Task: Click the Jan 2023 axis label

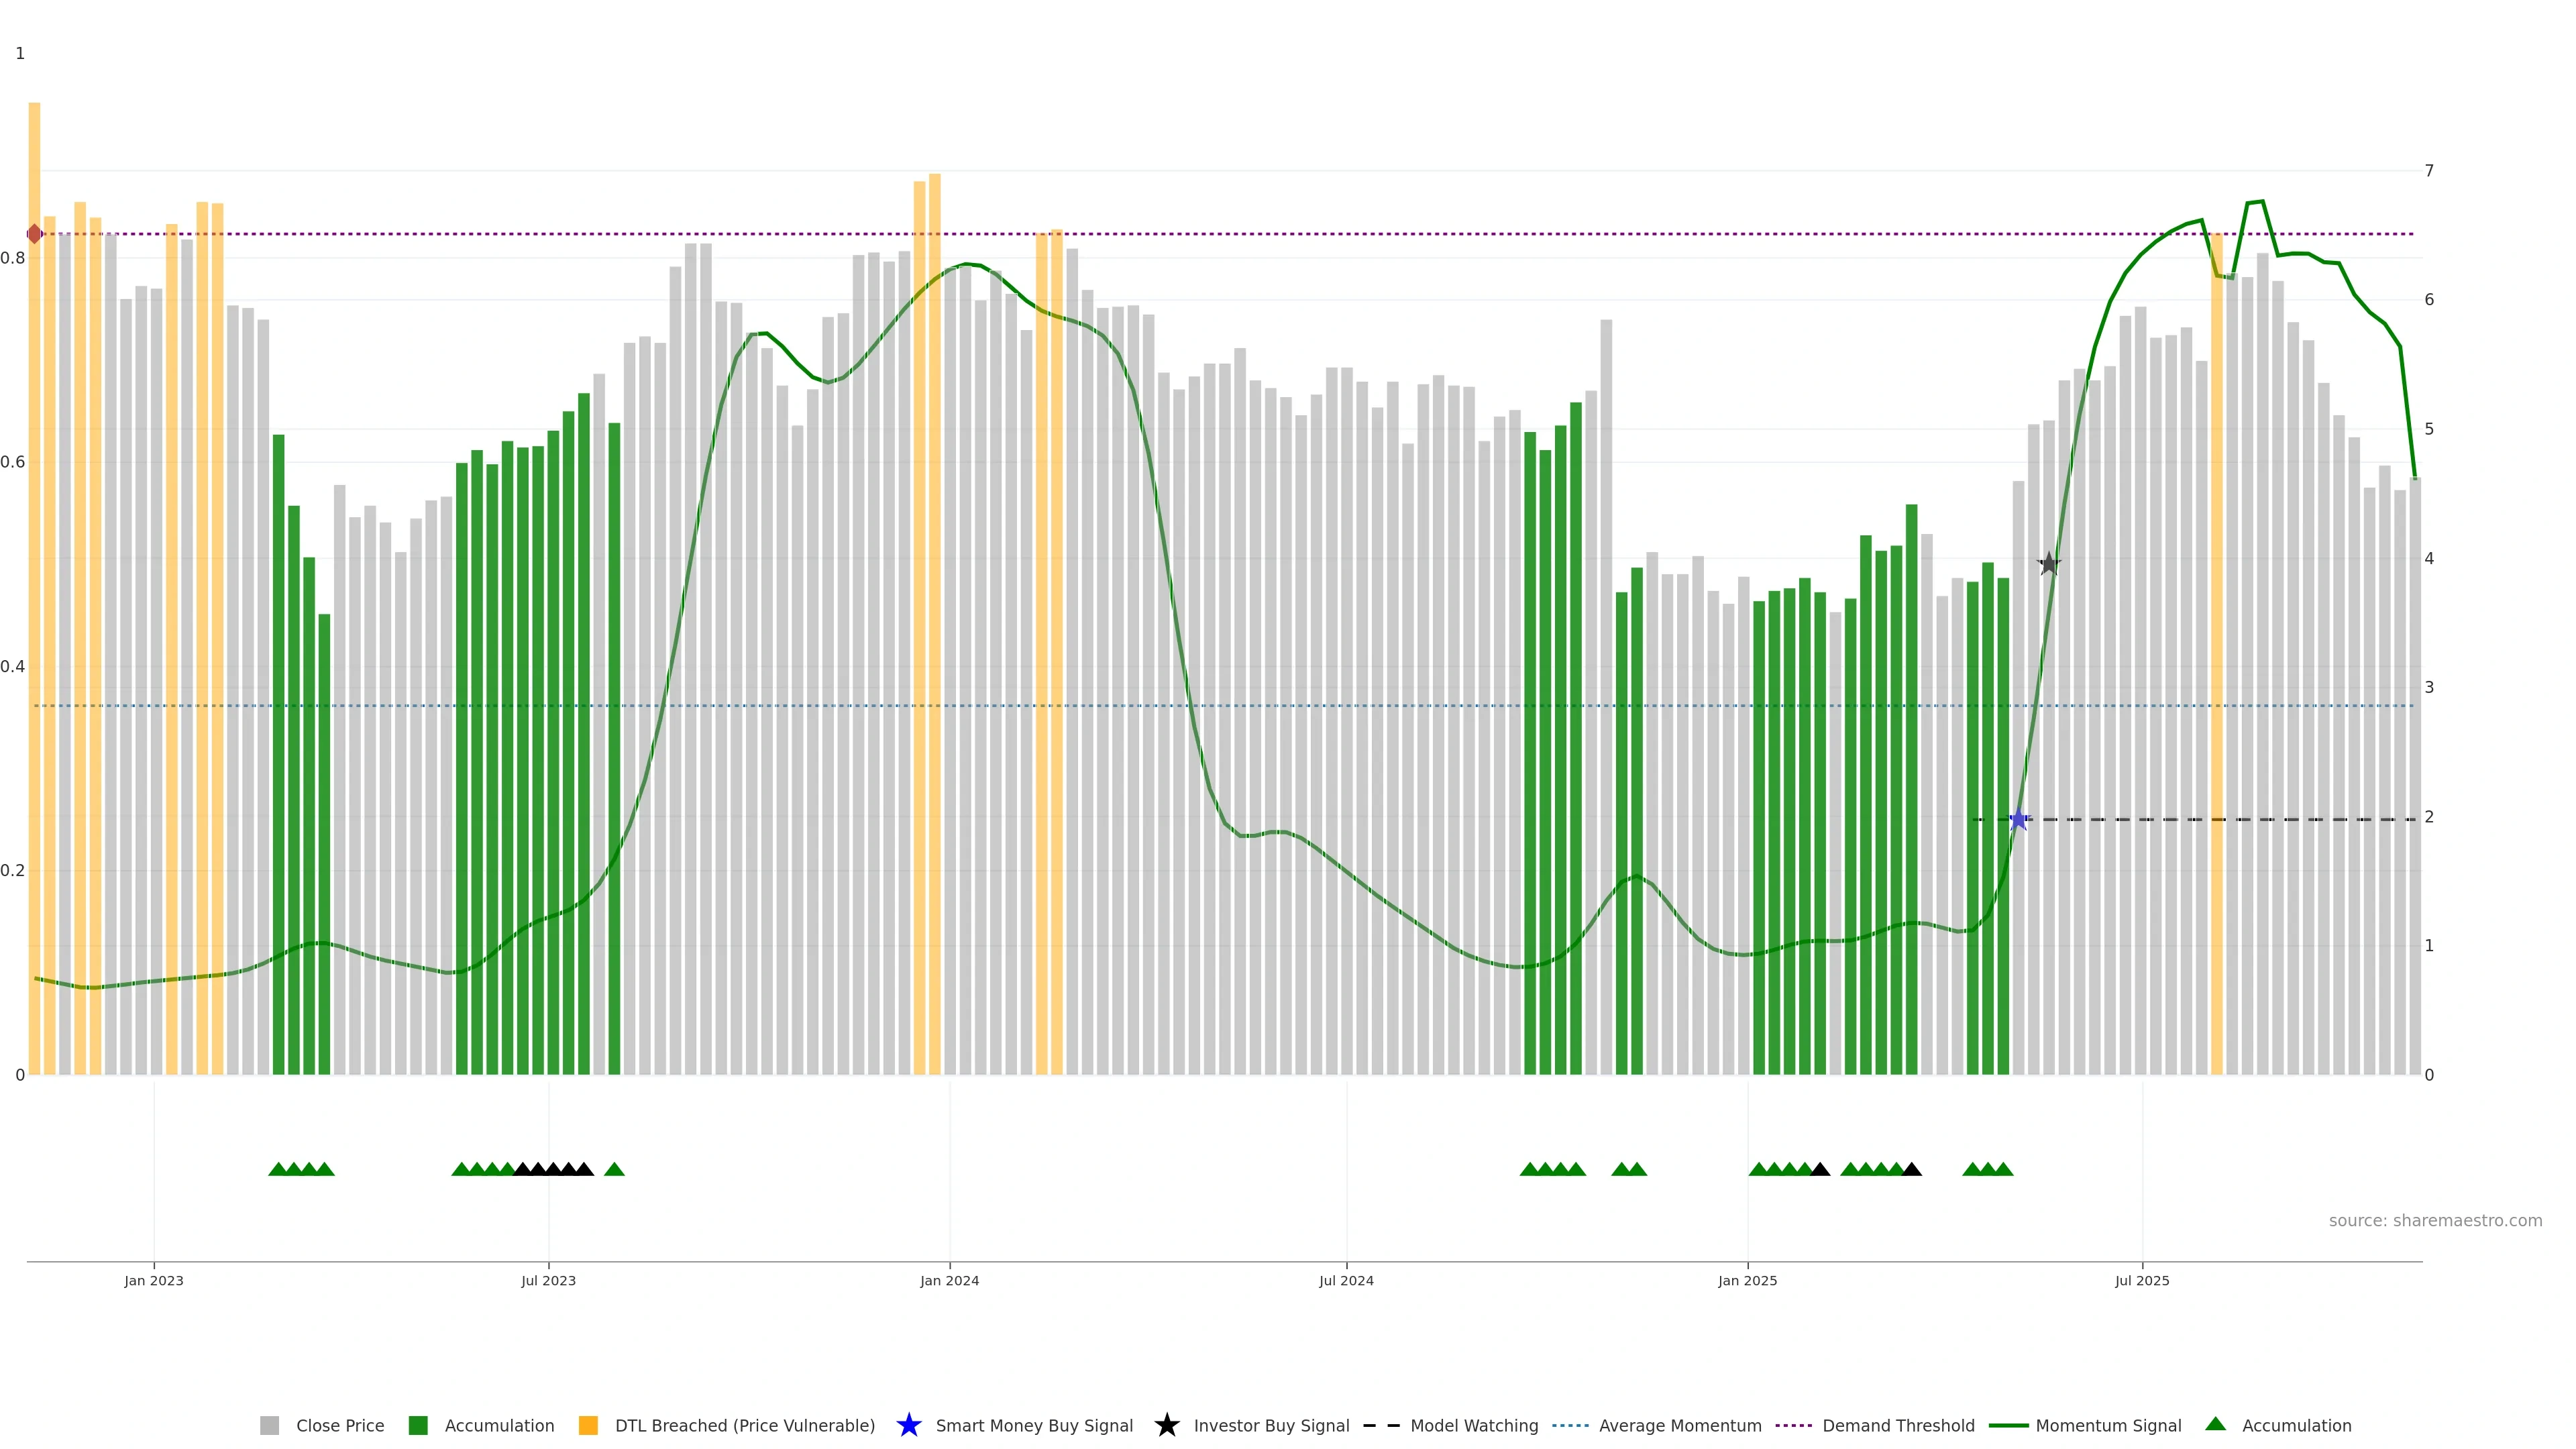Action: pyautogui.click(x=154, y=1280)
